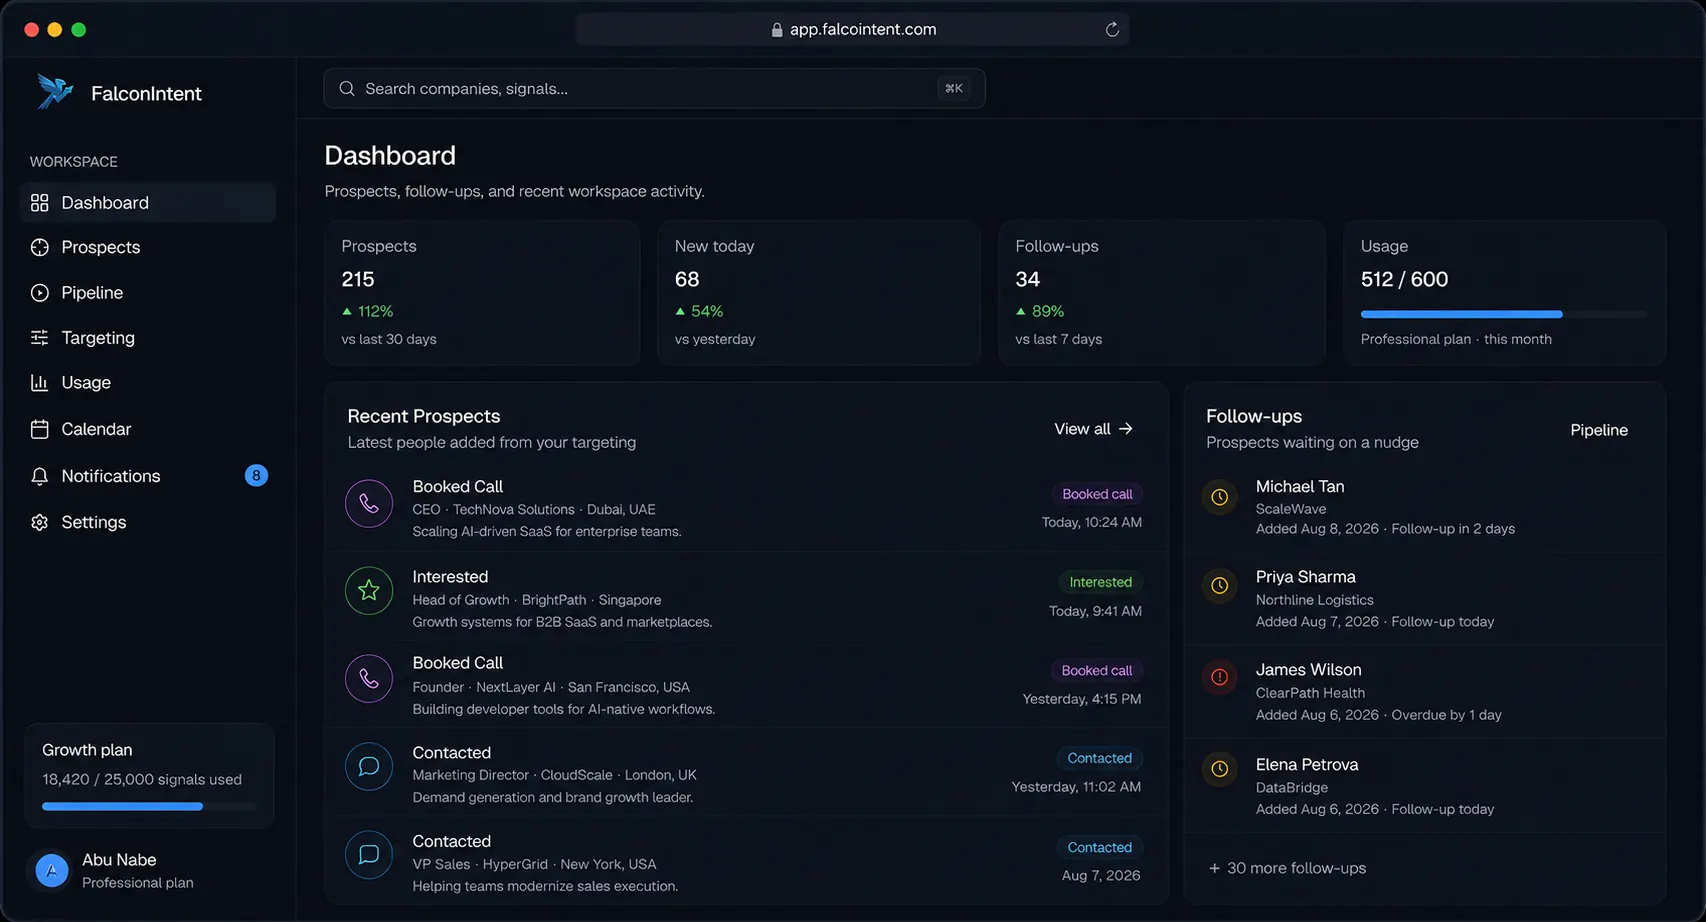Open Settings in the sidebar
The width and height of the screenshot is (1706, 922).
[148, 522]
